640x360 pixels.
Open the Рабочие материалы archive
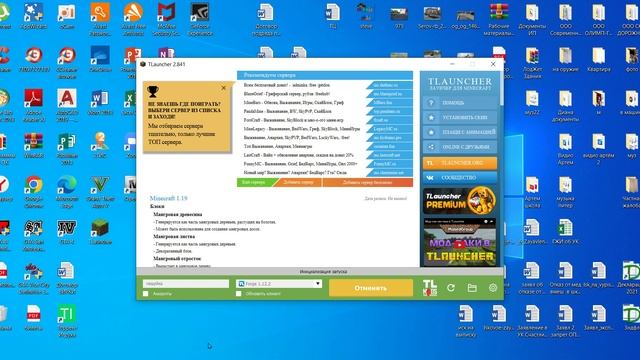click(x=499, y=19)
